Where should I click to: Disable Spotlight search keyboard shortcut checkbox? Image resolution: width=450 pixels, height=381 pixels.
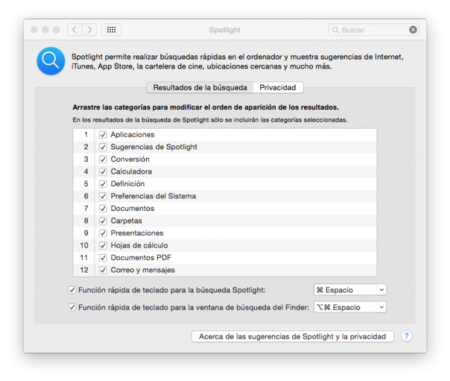click(72, 290)
